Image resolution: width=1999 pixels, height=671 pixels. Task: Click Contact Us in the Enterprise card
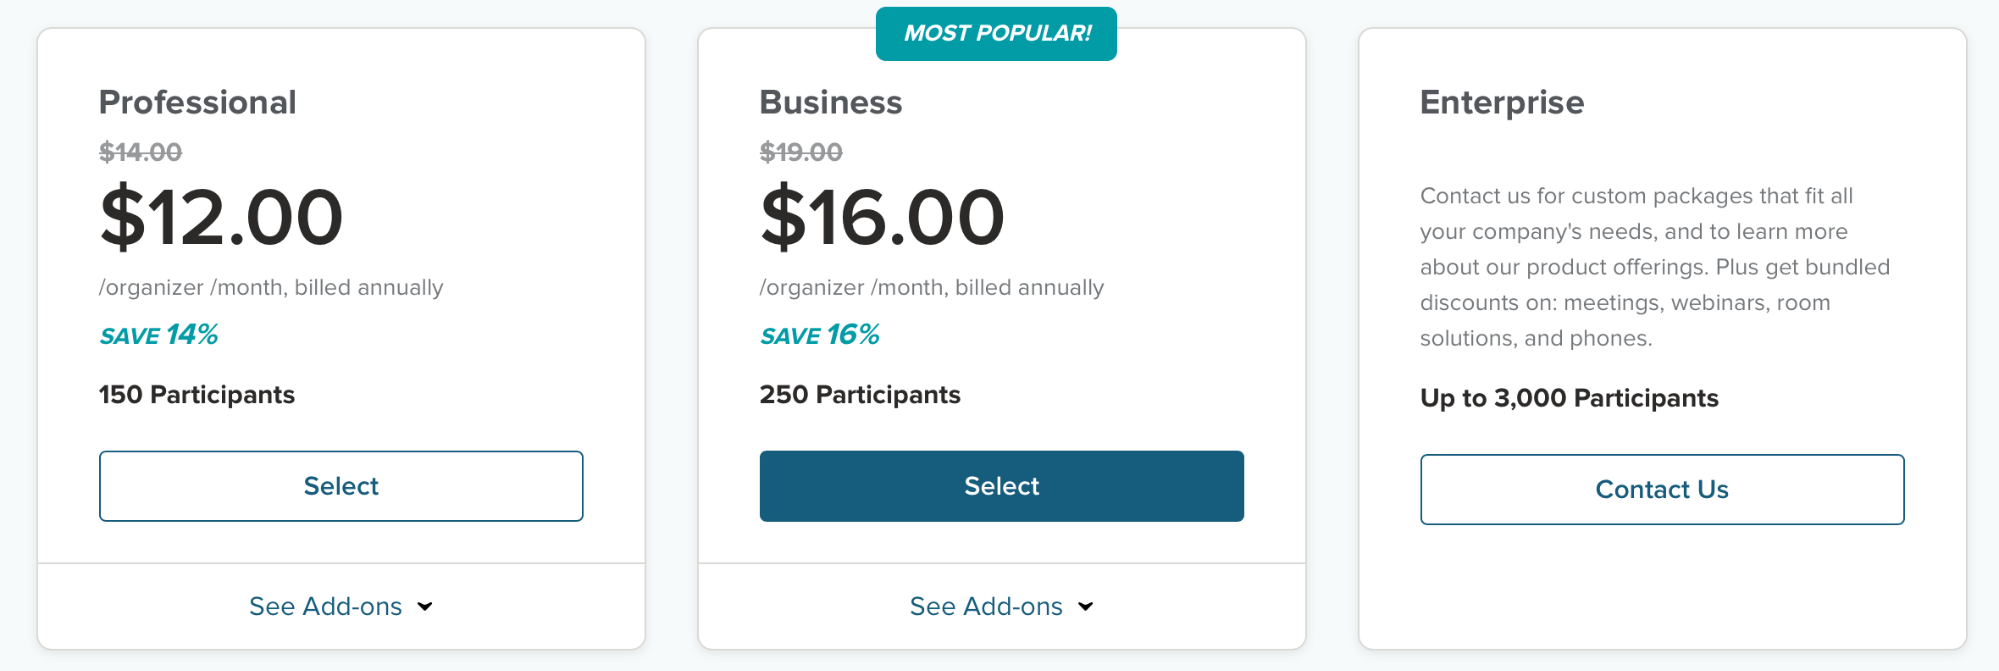point(1662,489)
